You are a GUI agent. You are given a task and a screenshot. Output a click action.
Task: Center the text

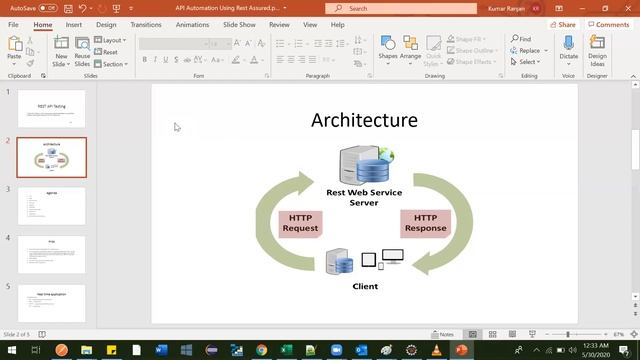[291, 60]
